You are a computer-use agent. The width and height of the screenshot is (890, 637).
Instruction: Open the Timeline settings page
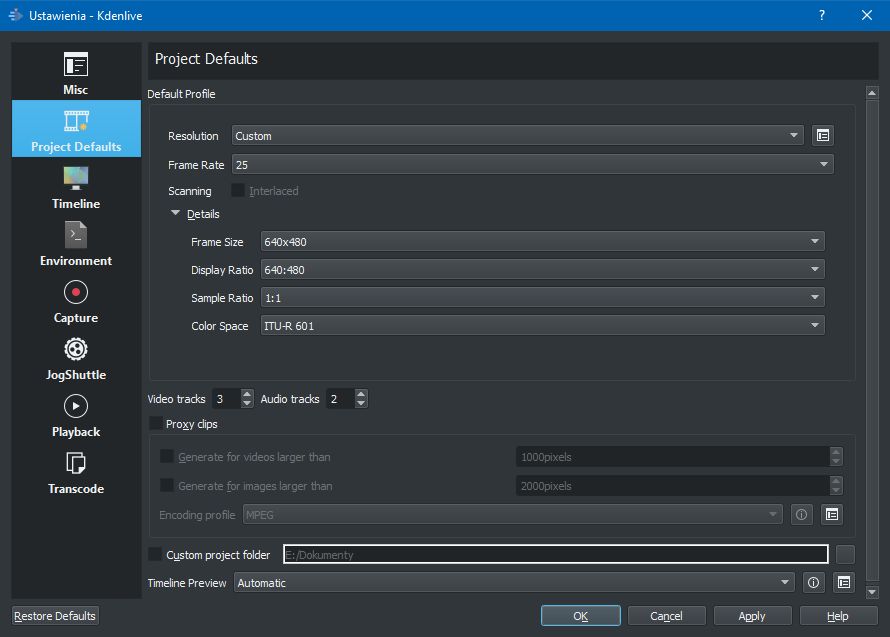pyautogui.click(x=76, y=186)
